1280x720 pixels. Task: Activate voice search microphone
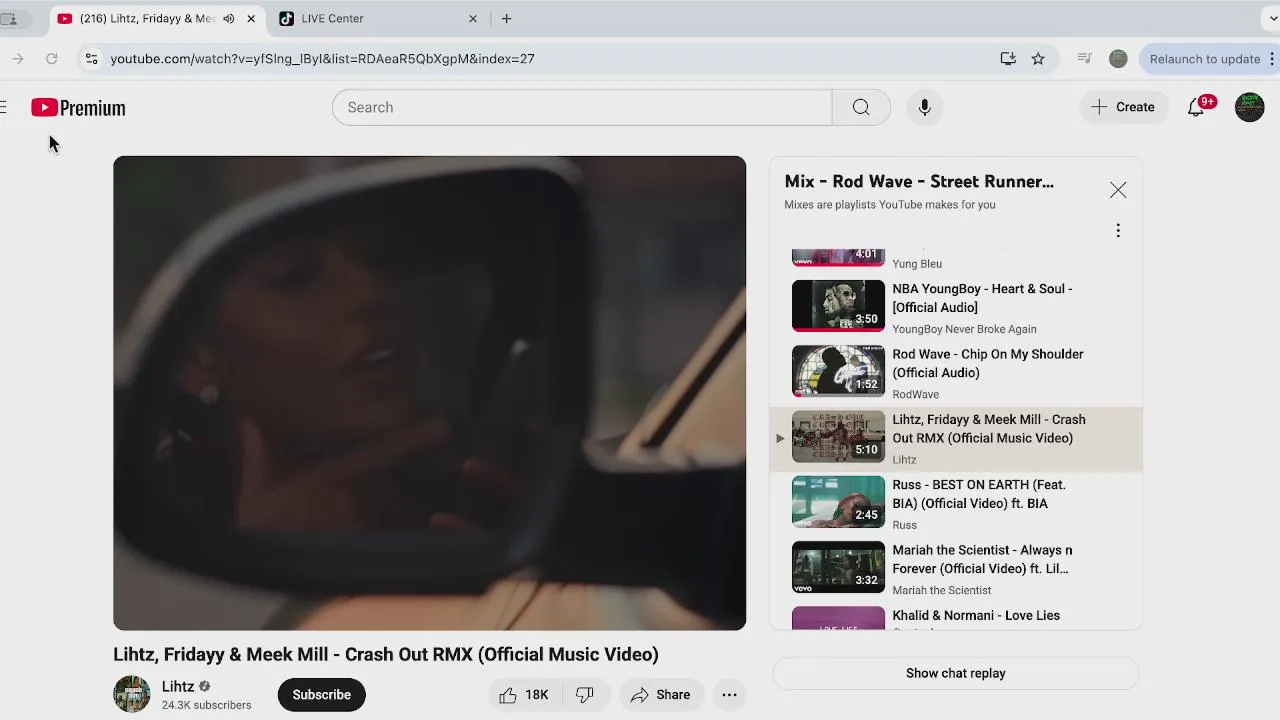[x=924, y=107]
